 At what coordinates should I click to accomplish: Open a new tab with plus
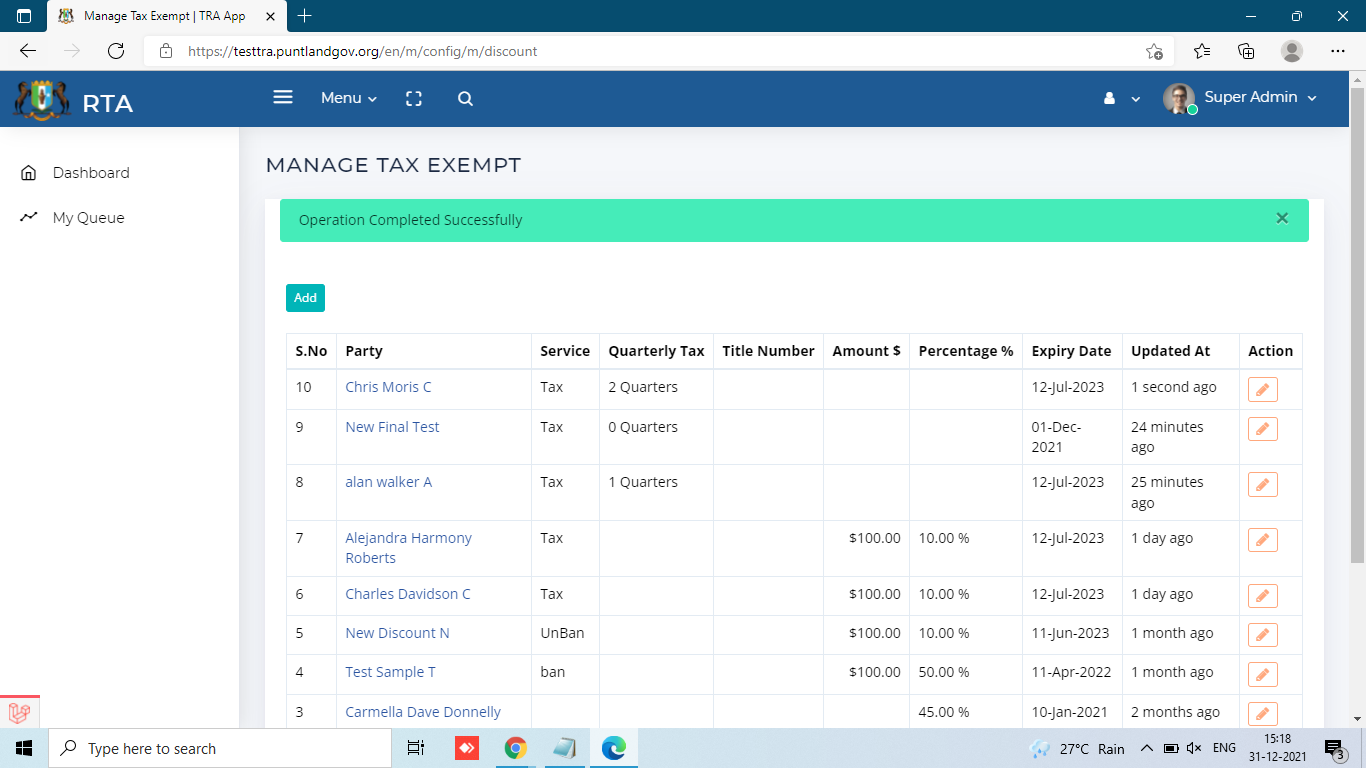[305, 16]
